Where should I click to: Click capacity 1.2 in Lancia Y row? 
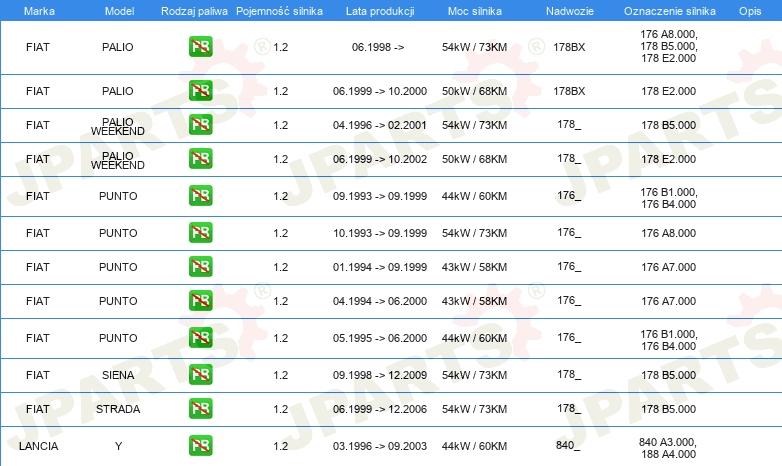[x=280, y=446]
